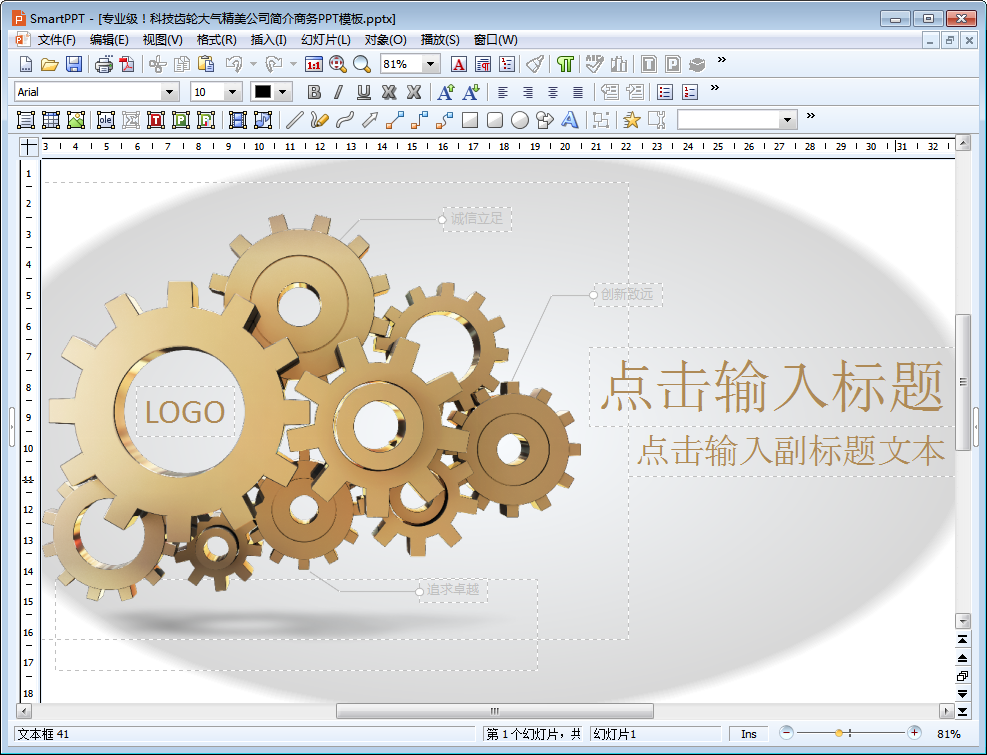Click the zoom slider handle in status bar
987x755 pixels.
pyautogui.click(x=839, y=733)
